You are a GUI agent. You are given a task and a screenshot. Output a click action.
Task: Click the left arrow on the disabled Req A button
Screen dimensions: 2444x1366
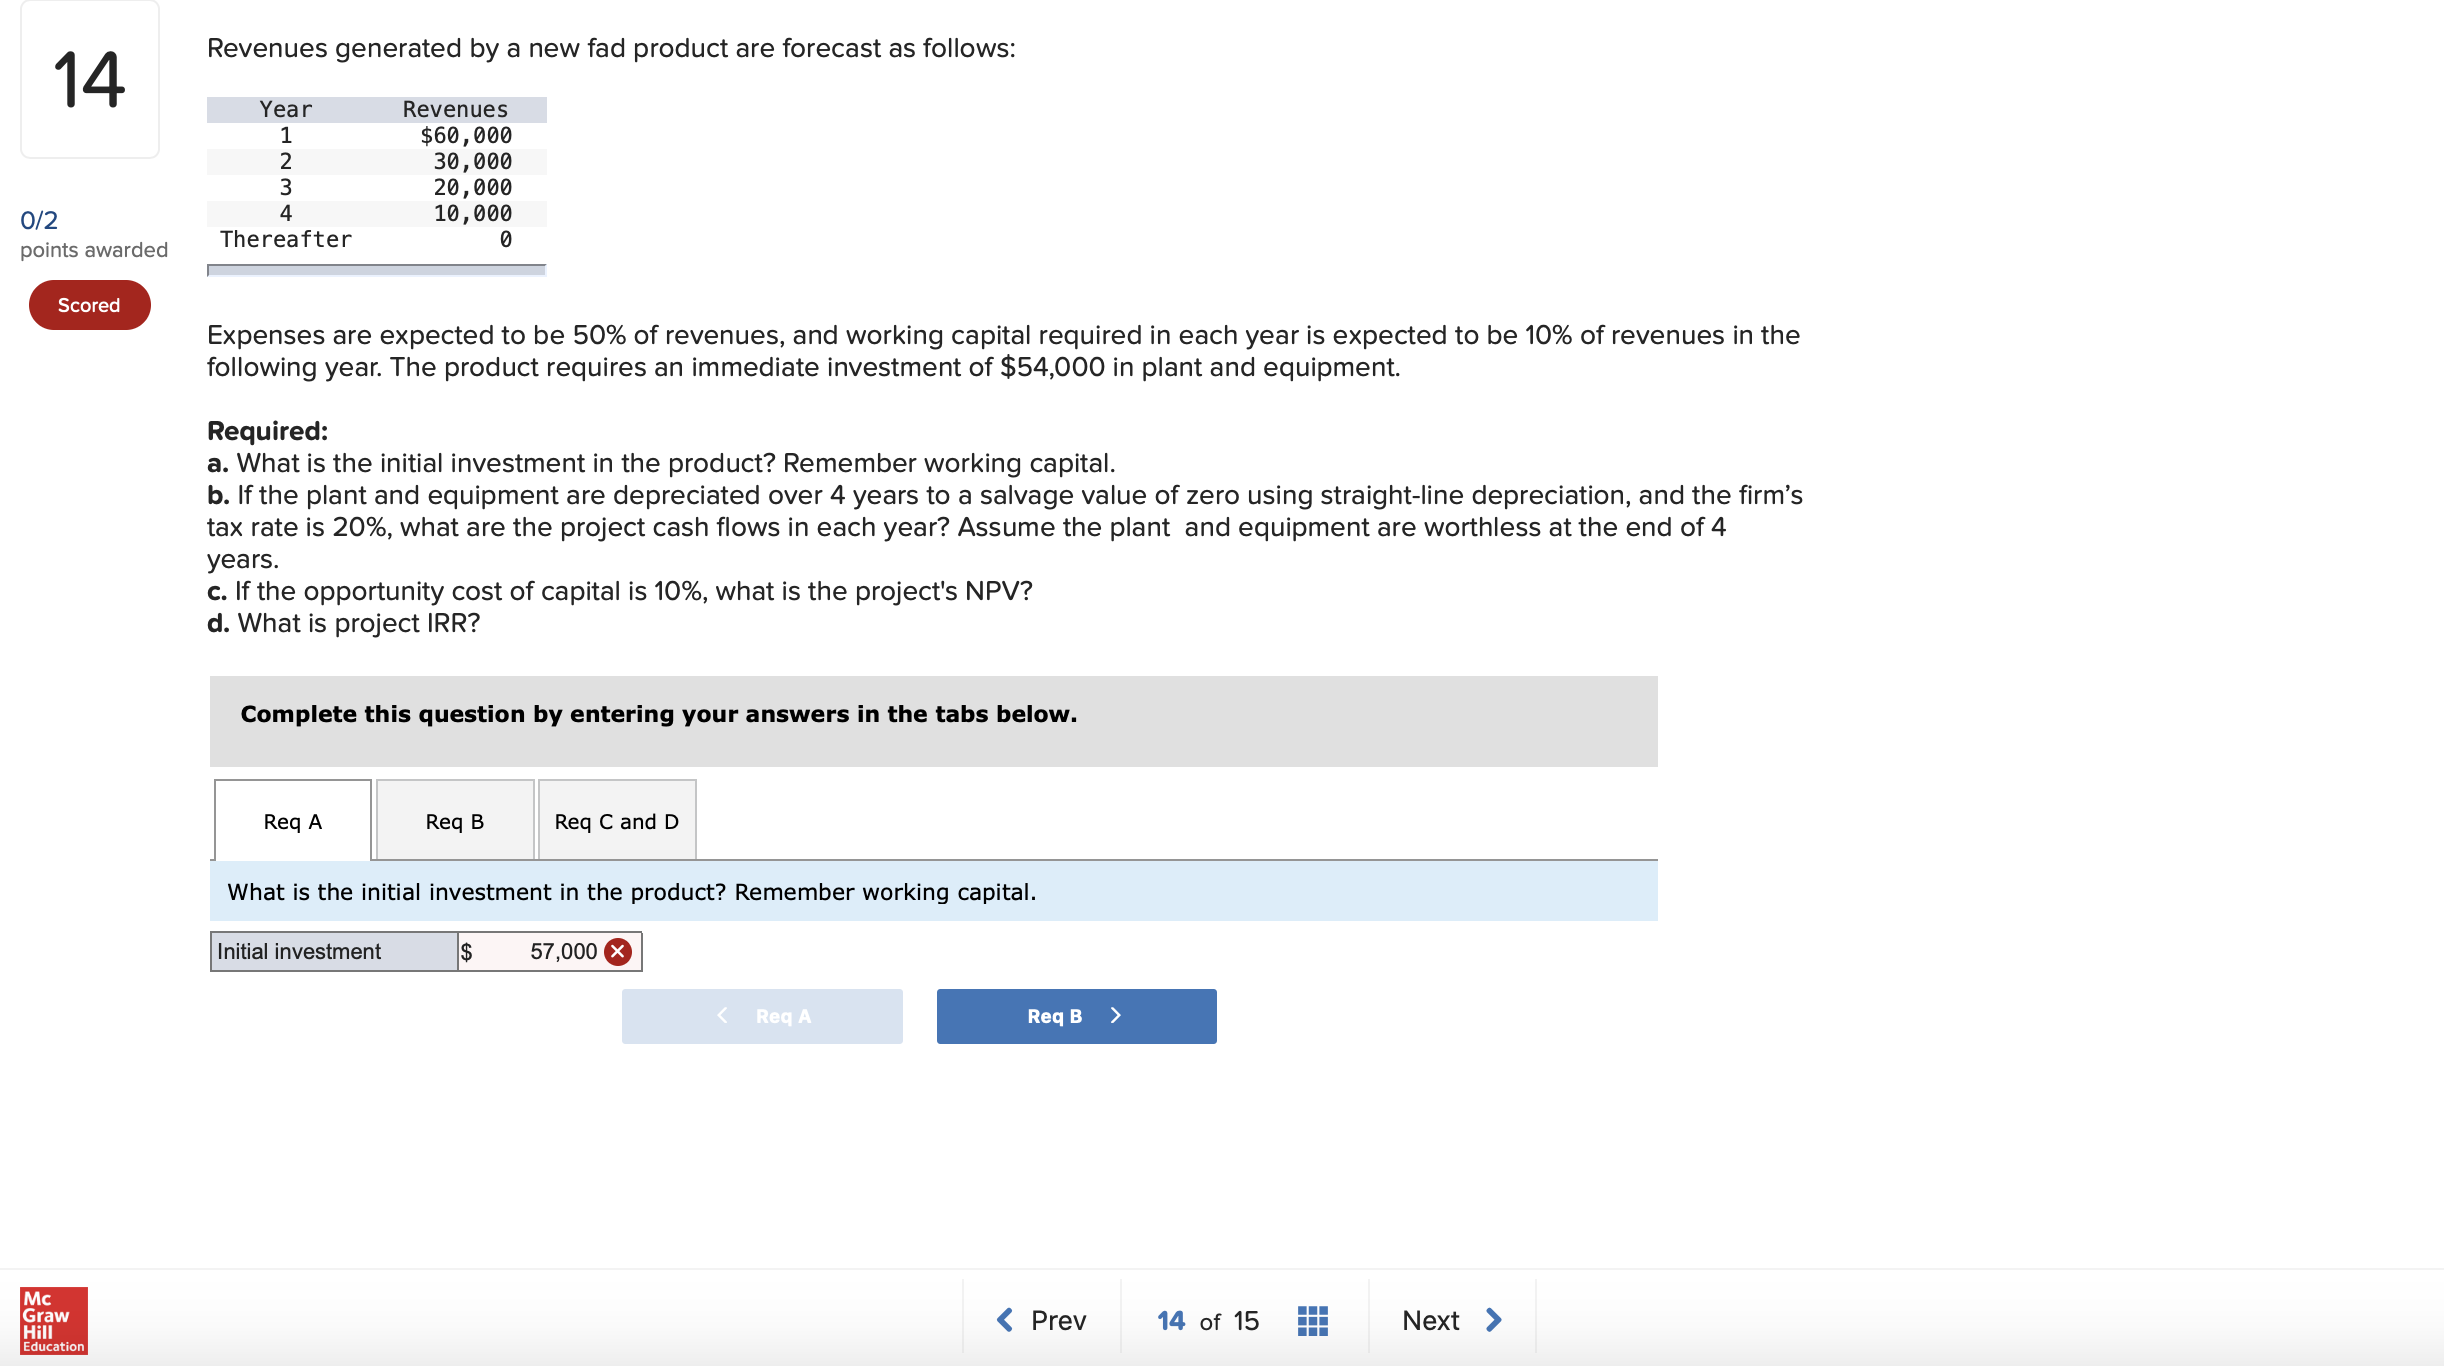722,1015
